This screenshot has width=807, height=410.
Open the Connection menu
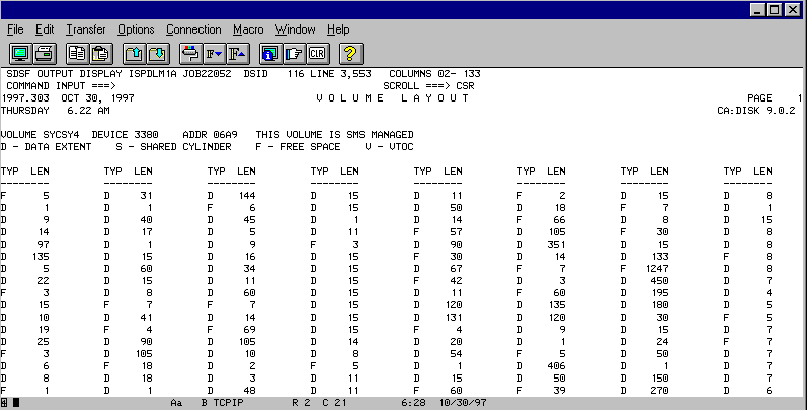point(194,30)
